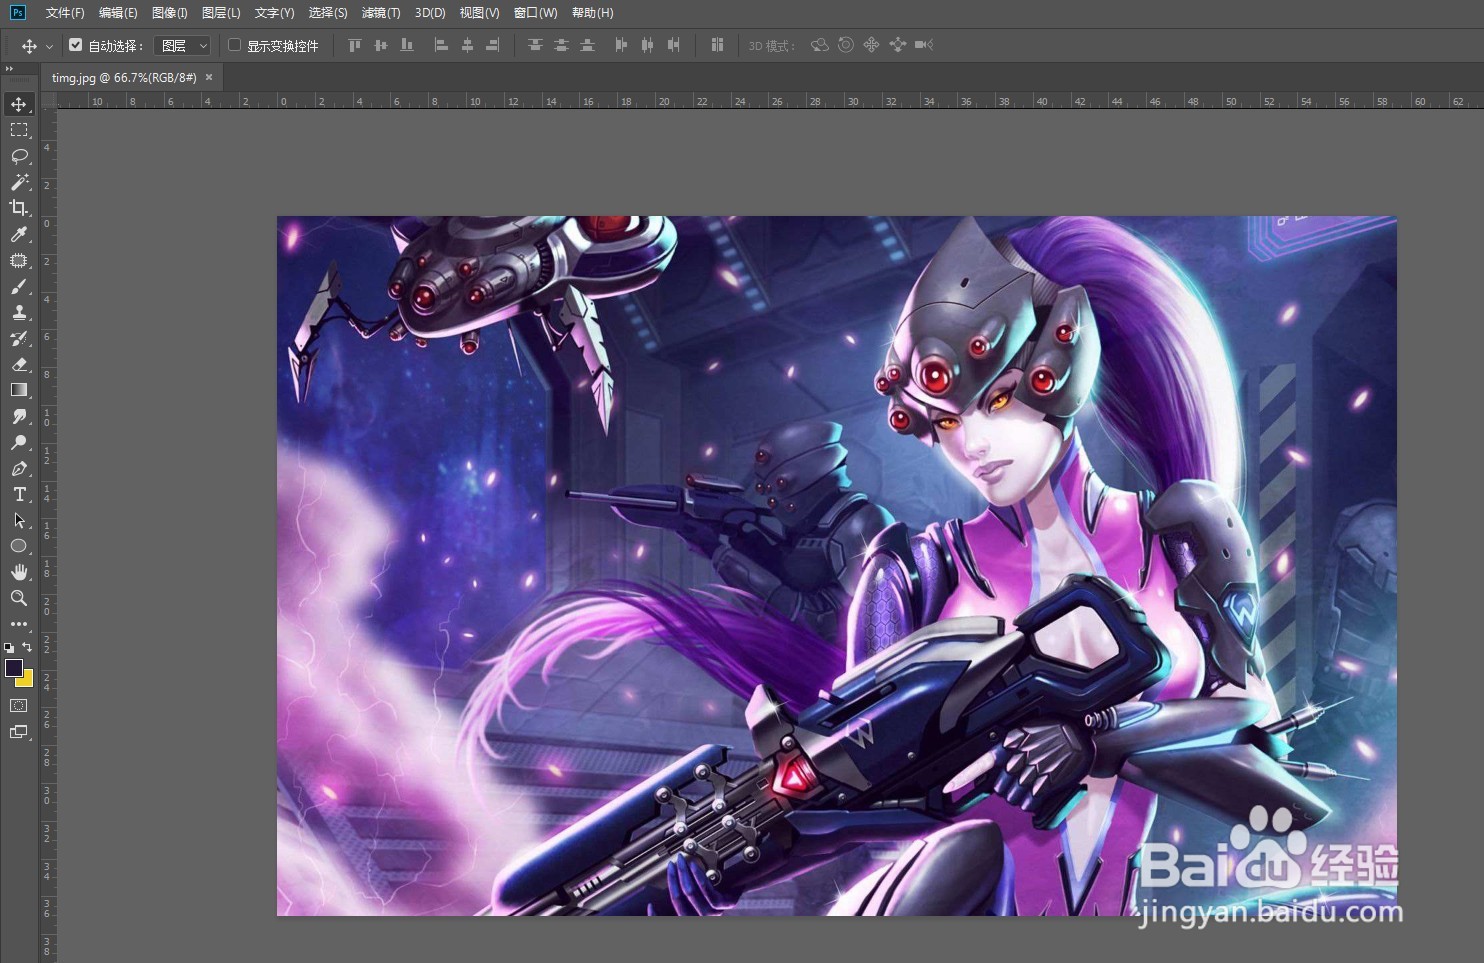Align right edges of layers
The width and height of the screenshot is (1484, 963).
click(x=493, y=45)
